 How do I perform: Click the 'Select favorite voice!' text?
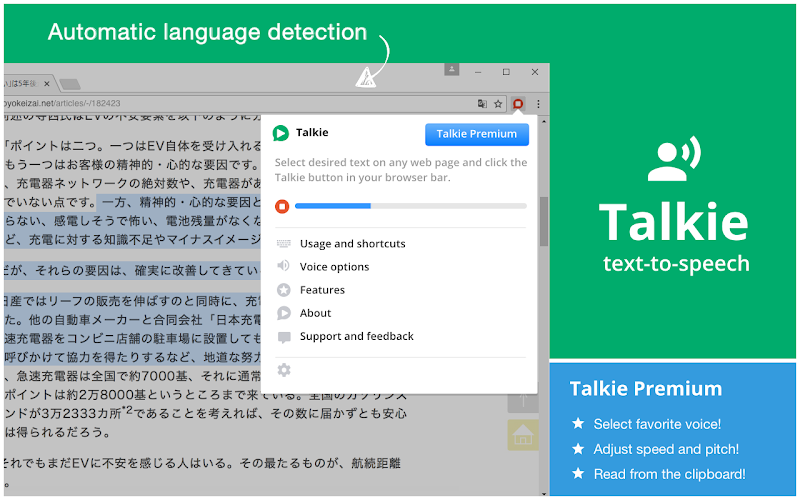coord(657,424)
